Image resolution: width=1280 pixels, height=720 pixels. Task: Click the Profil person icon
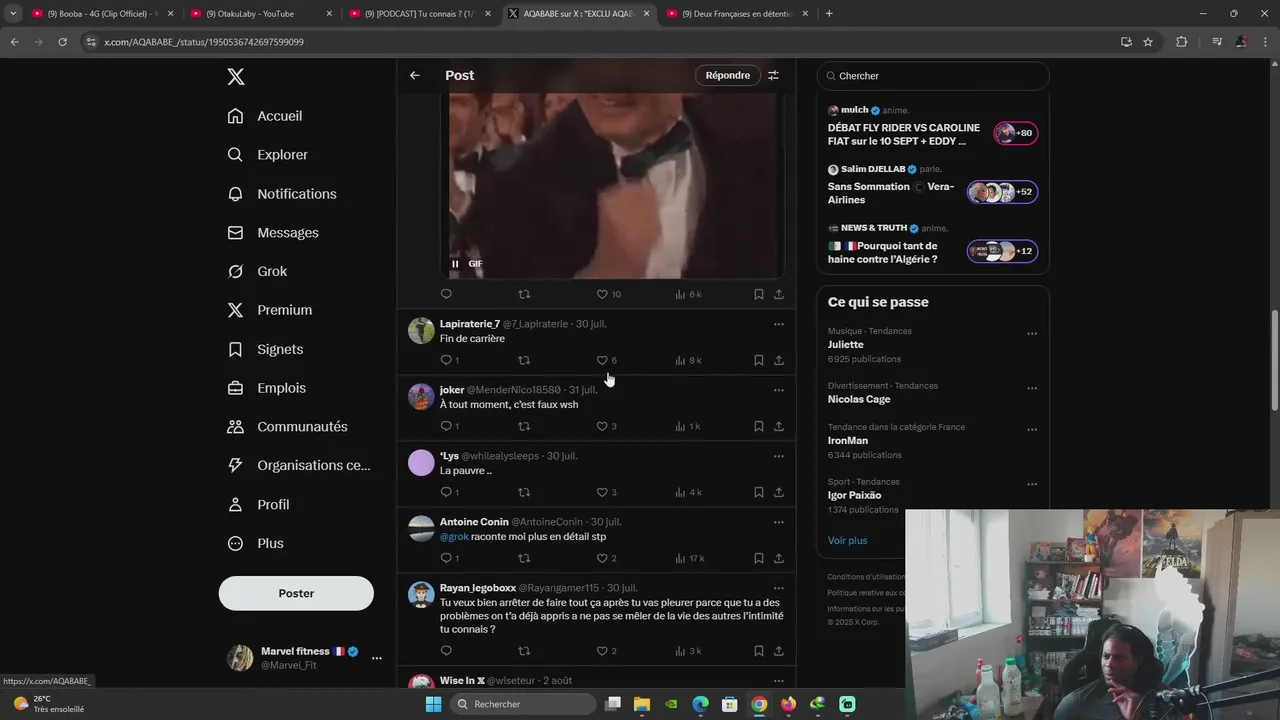click(x=235, y=504)
